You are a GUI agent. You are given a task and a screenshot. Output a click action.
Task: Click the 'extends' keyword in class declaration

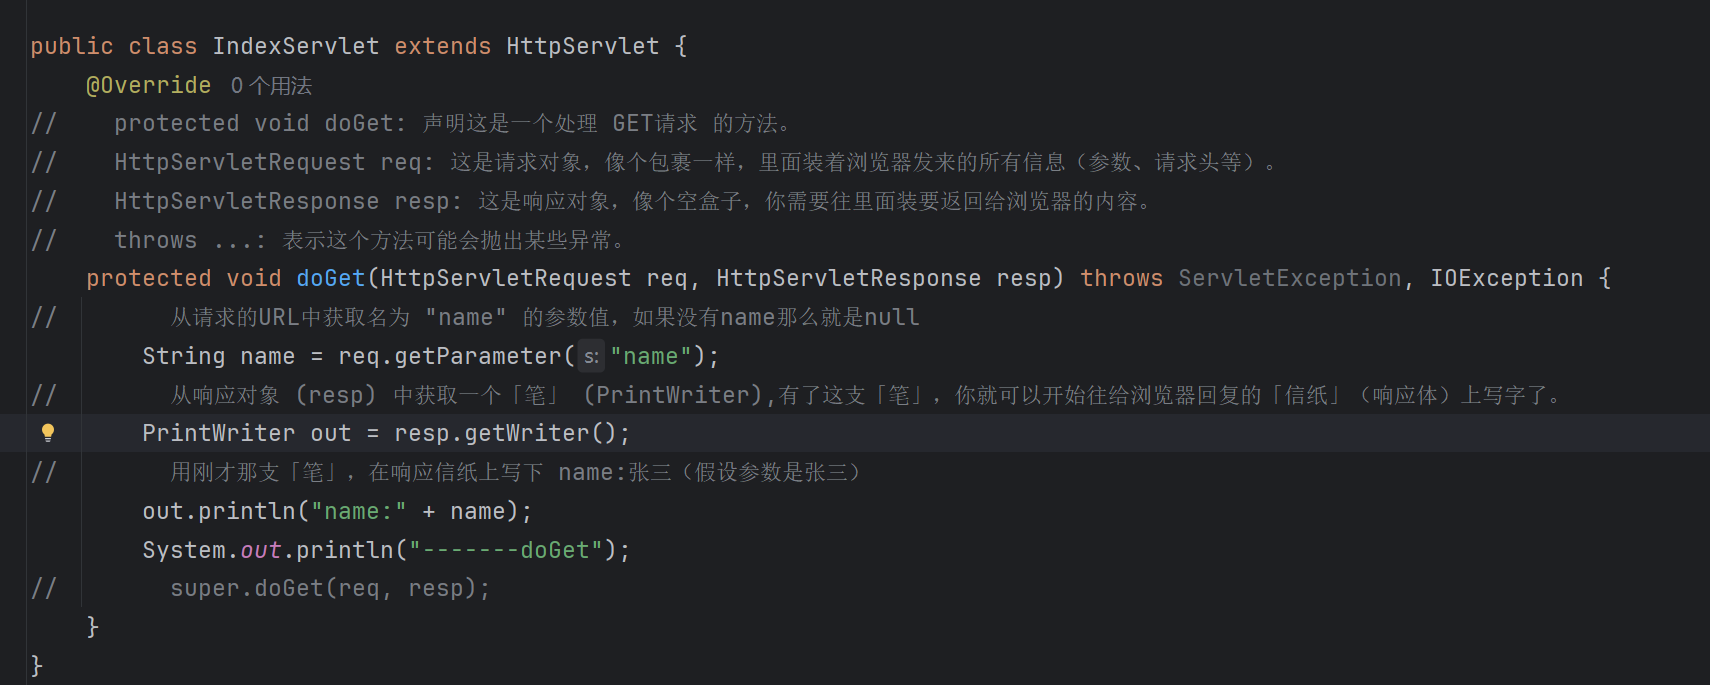coord(442,47)
